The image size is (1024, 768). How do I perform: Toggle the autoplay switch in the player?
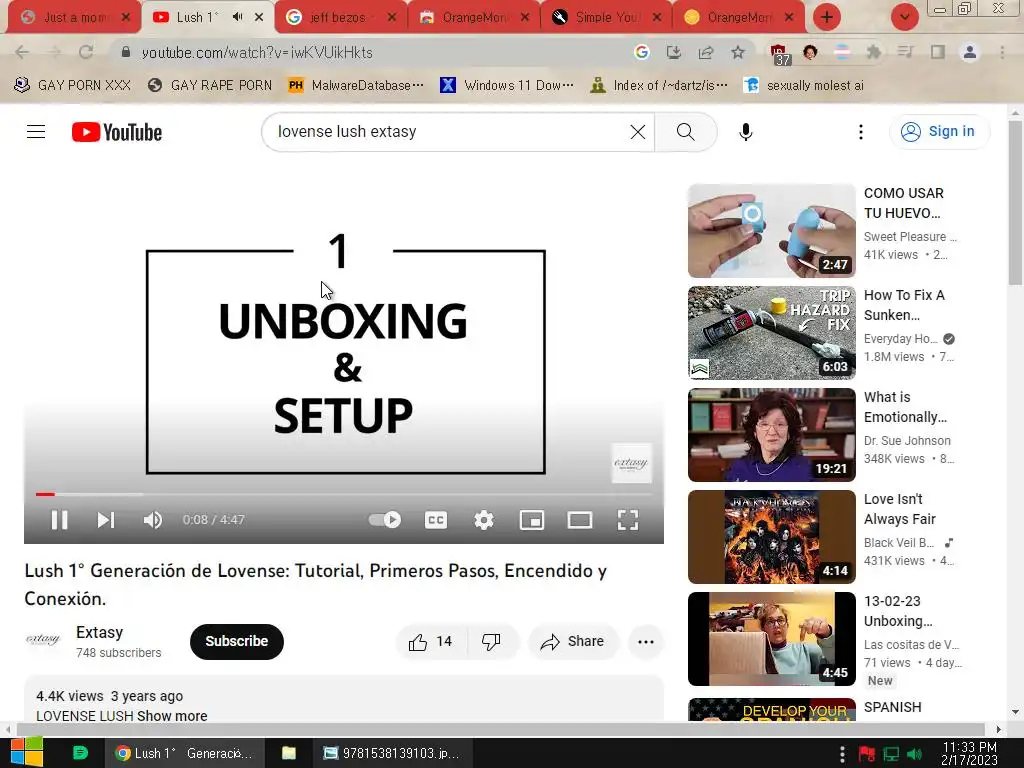point(385,520)
